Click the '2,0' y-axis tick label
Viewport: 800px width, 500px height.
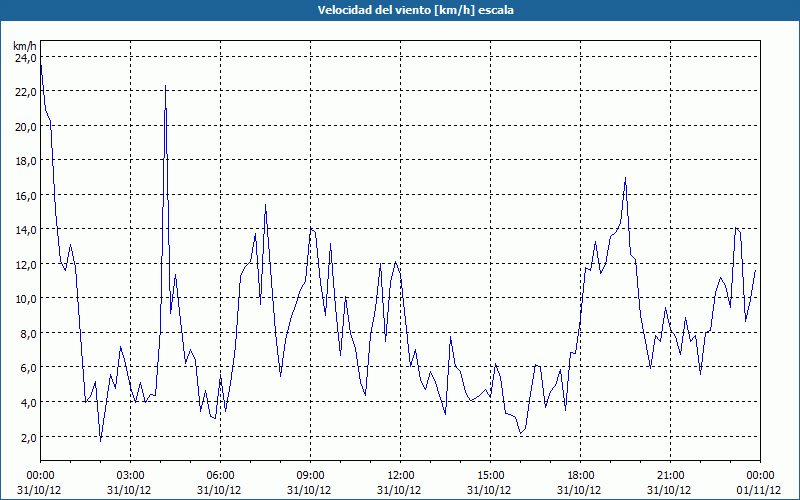click(28, 437)
